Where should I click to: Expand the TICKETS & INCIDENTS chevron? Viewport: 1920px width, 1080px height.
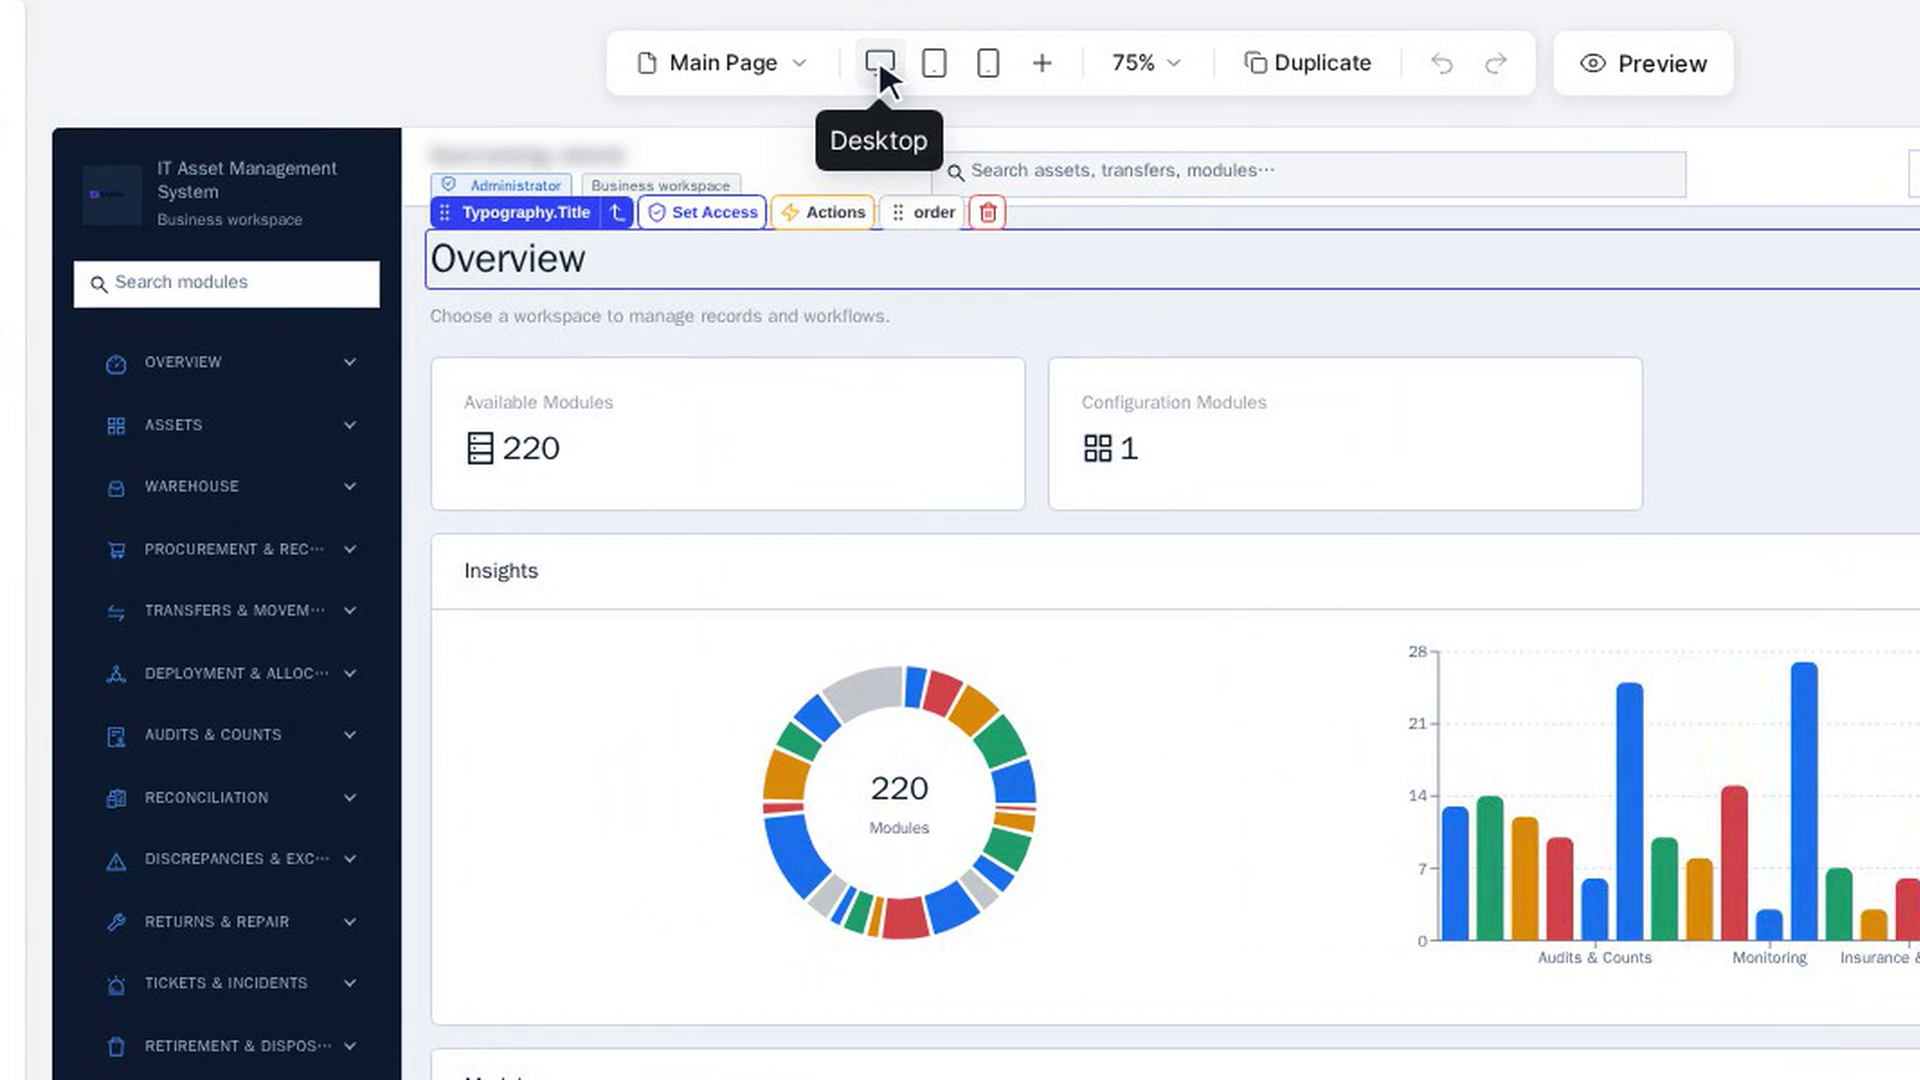coord(350,983)
